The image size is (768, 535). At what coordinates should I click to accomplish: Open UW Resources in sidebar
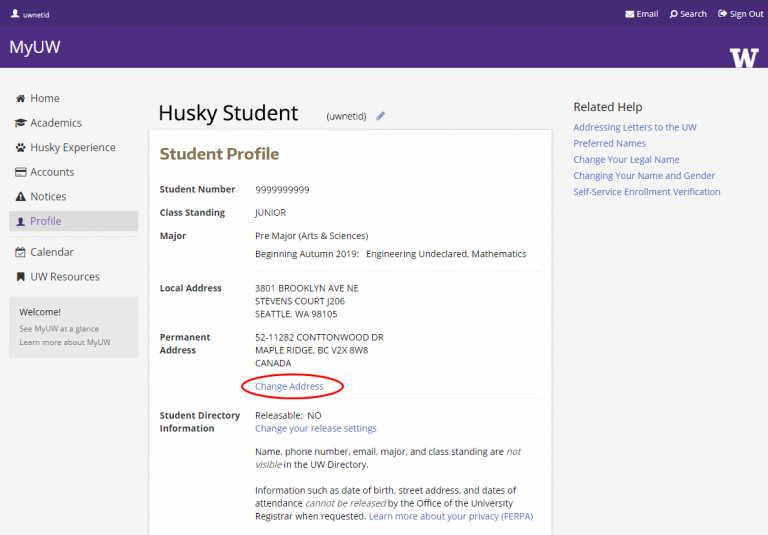tap(65, 277)
